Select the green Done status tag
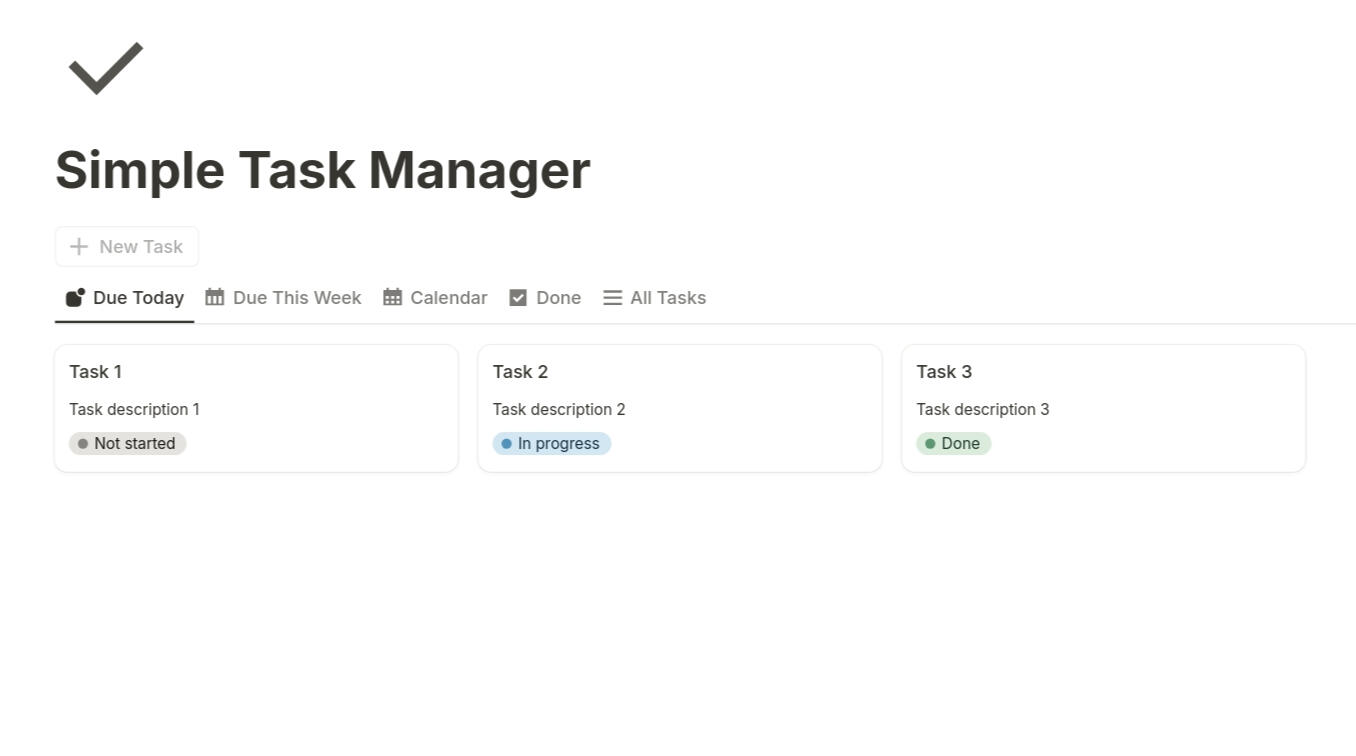Screen dimensions: 1356x756 click(x=954, y=444)
